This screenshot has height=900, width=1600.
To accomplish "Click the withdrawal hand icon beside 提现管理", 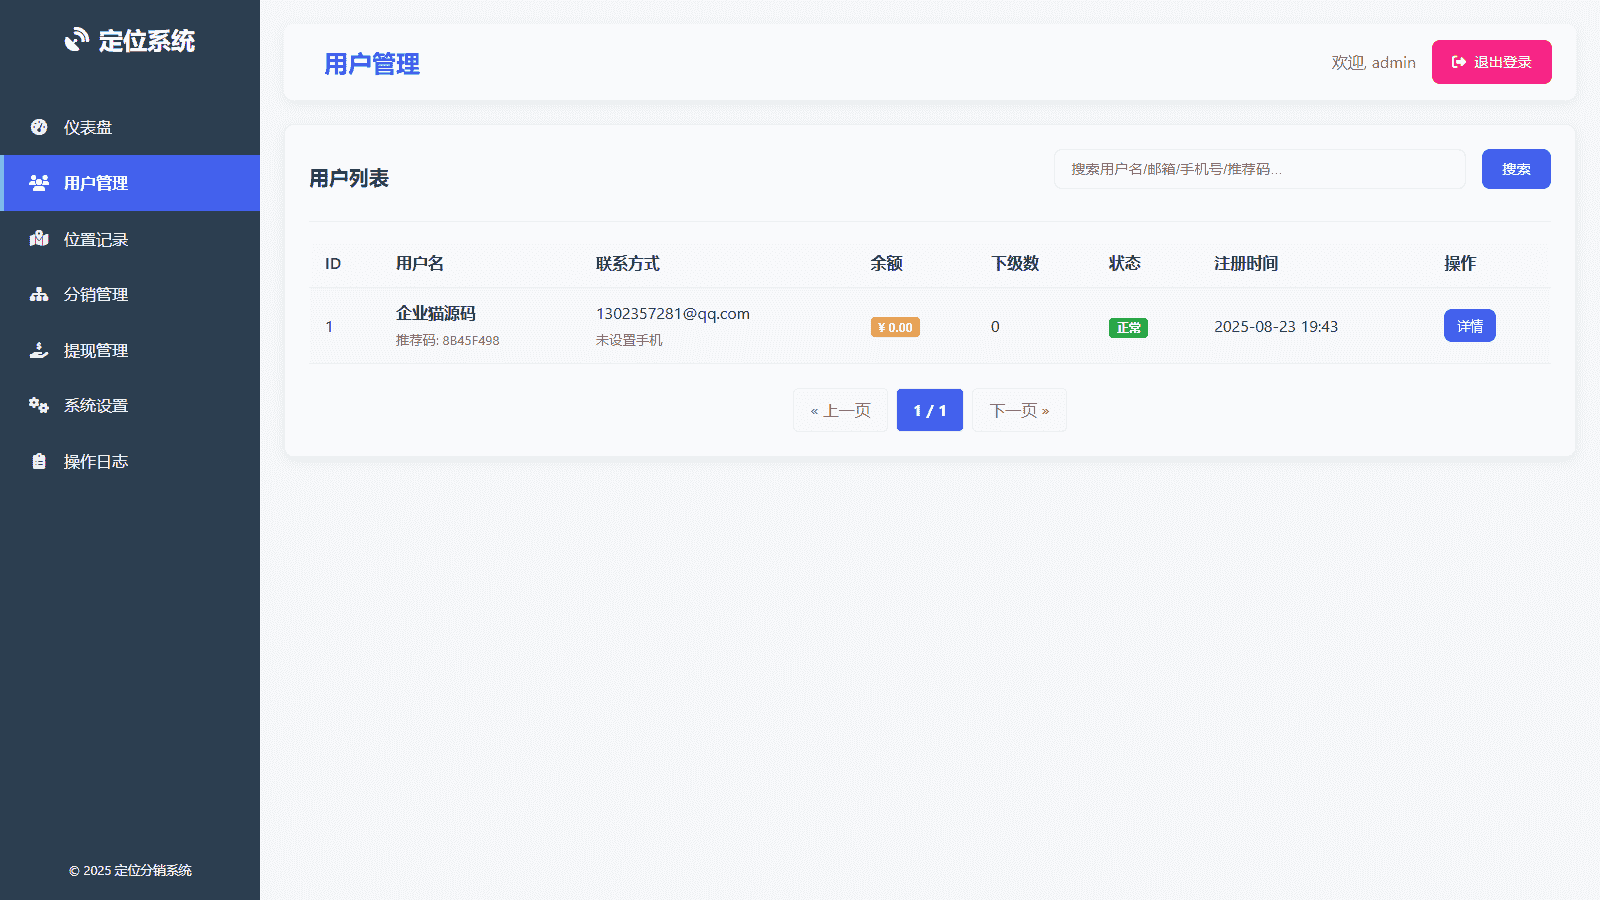I will 39,350.
